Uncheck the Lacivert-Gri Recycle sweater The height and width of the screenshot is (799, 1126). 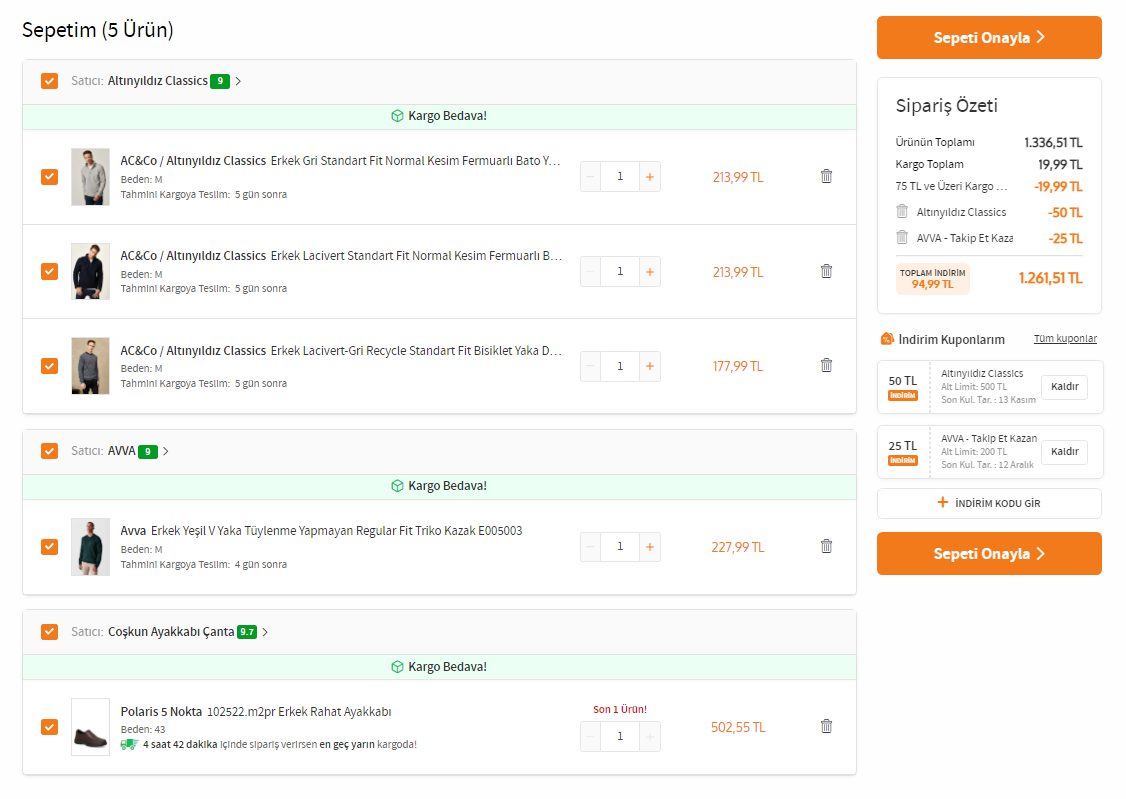[x=50, y=366]
